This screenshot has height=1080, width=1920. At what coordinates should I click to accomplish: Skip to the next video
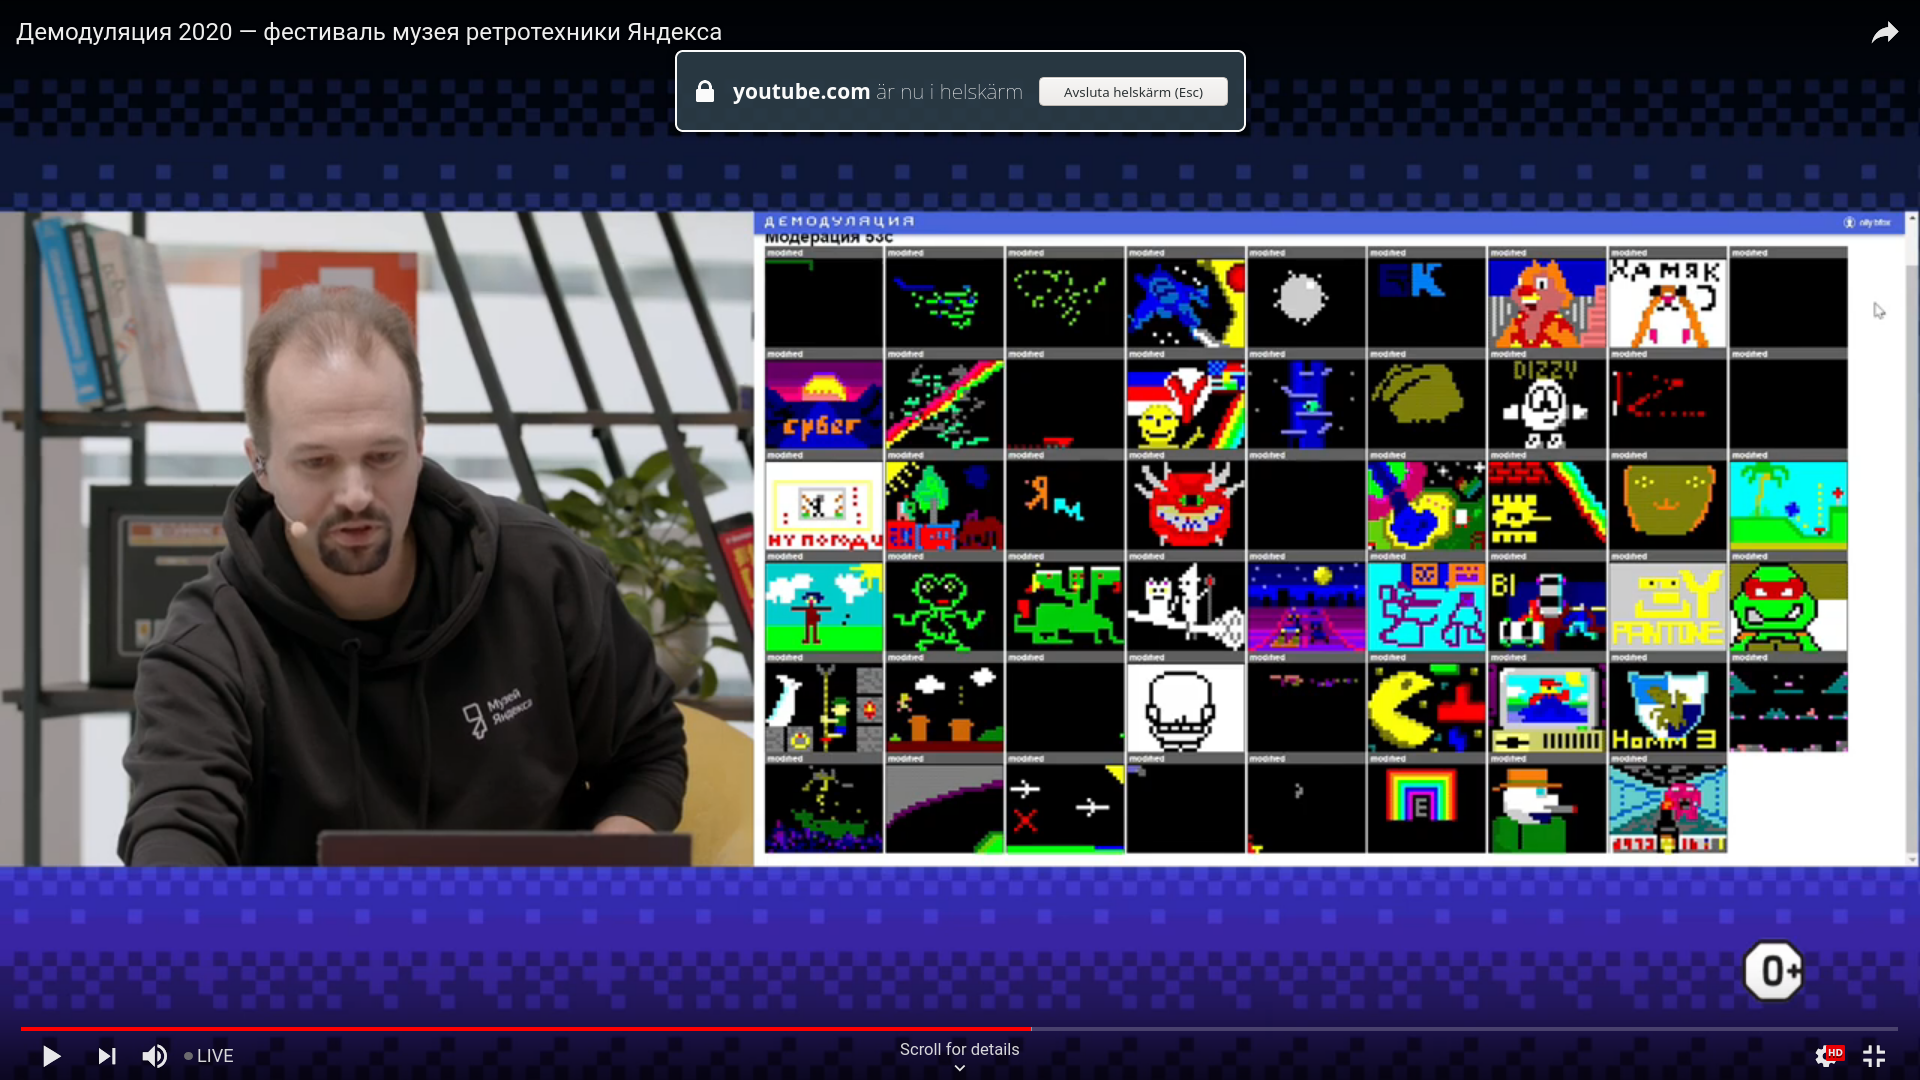[106, 1056]
